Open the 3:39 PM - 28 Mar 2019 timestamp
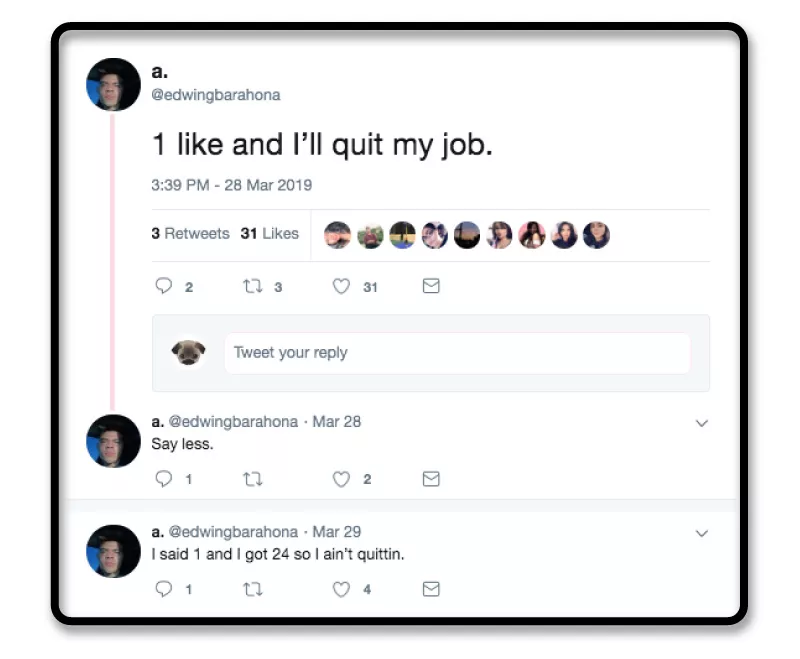 [x=231, y=185]
